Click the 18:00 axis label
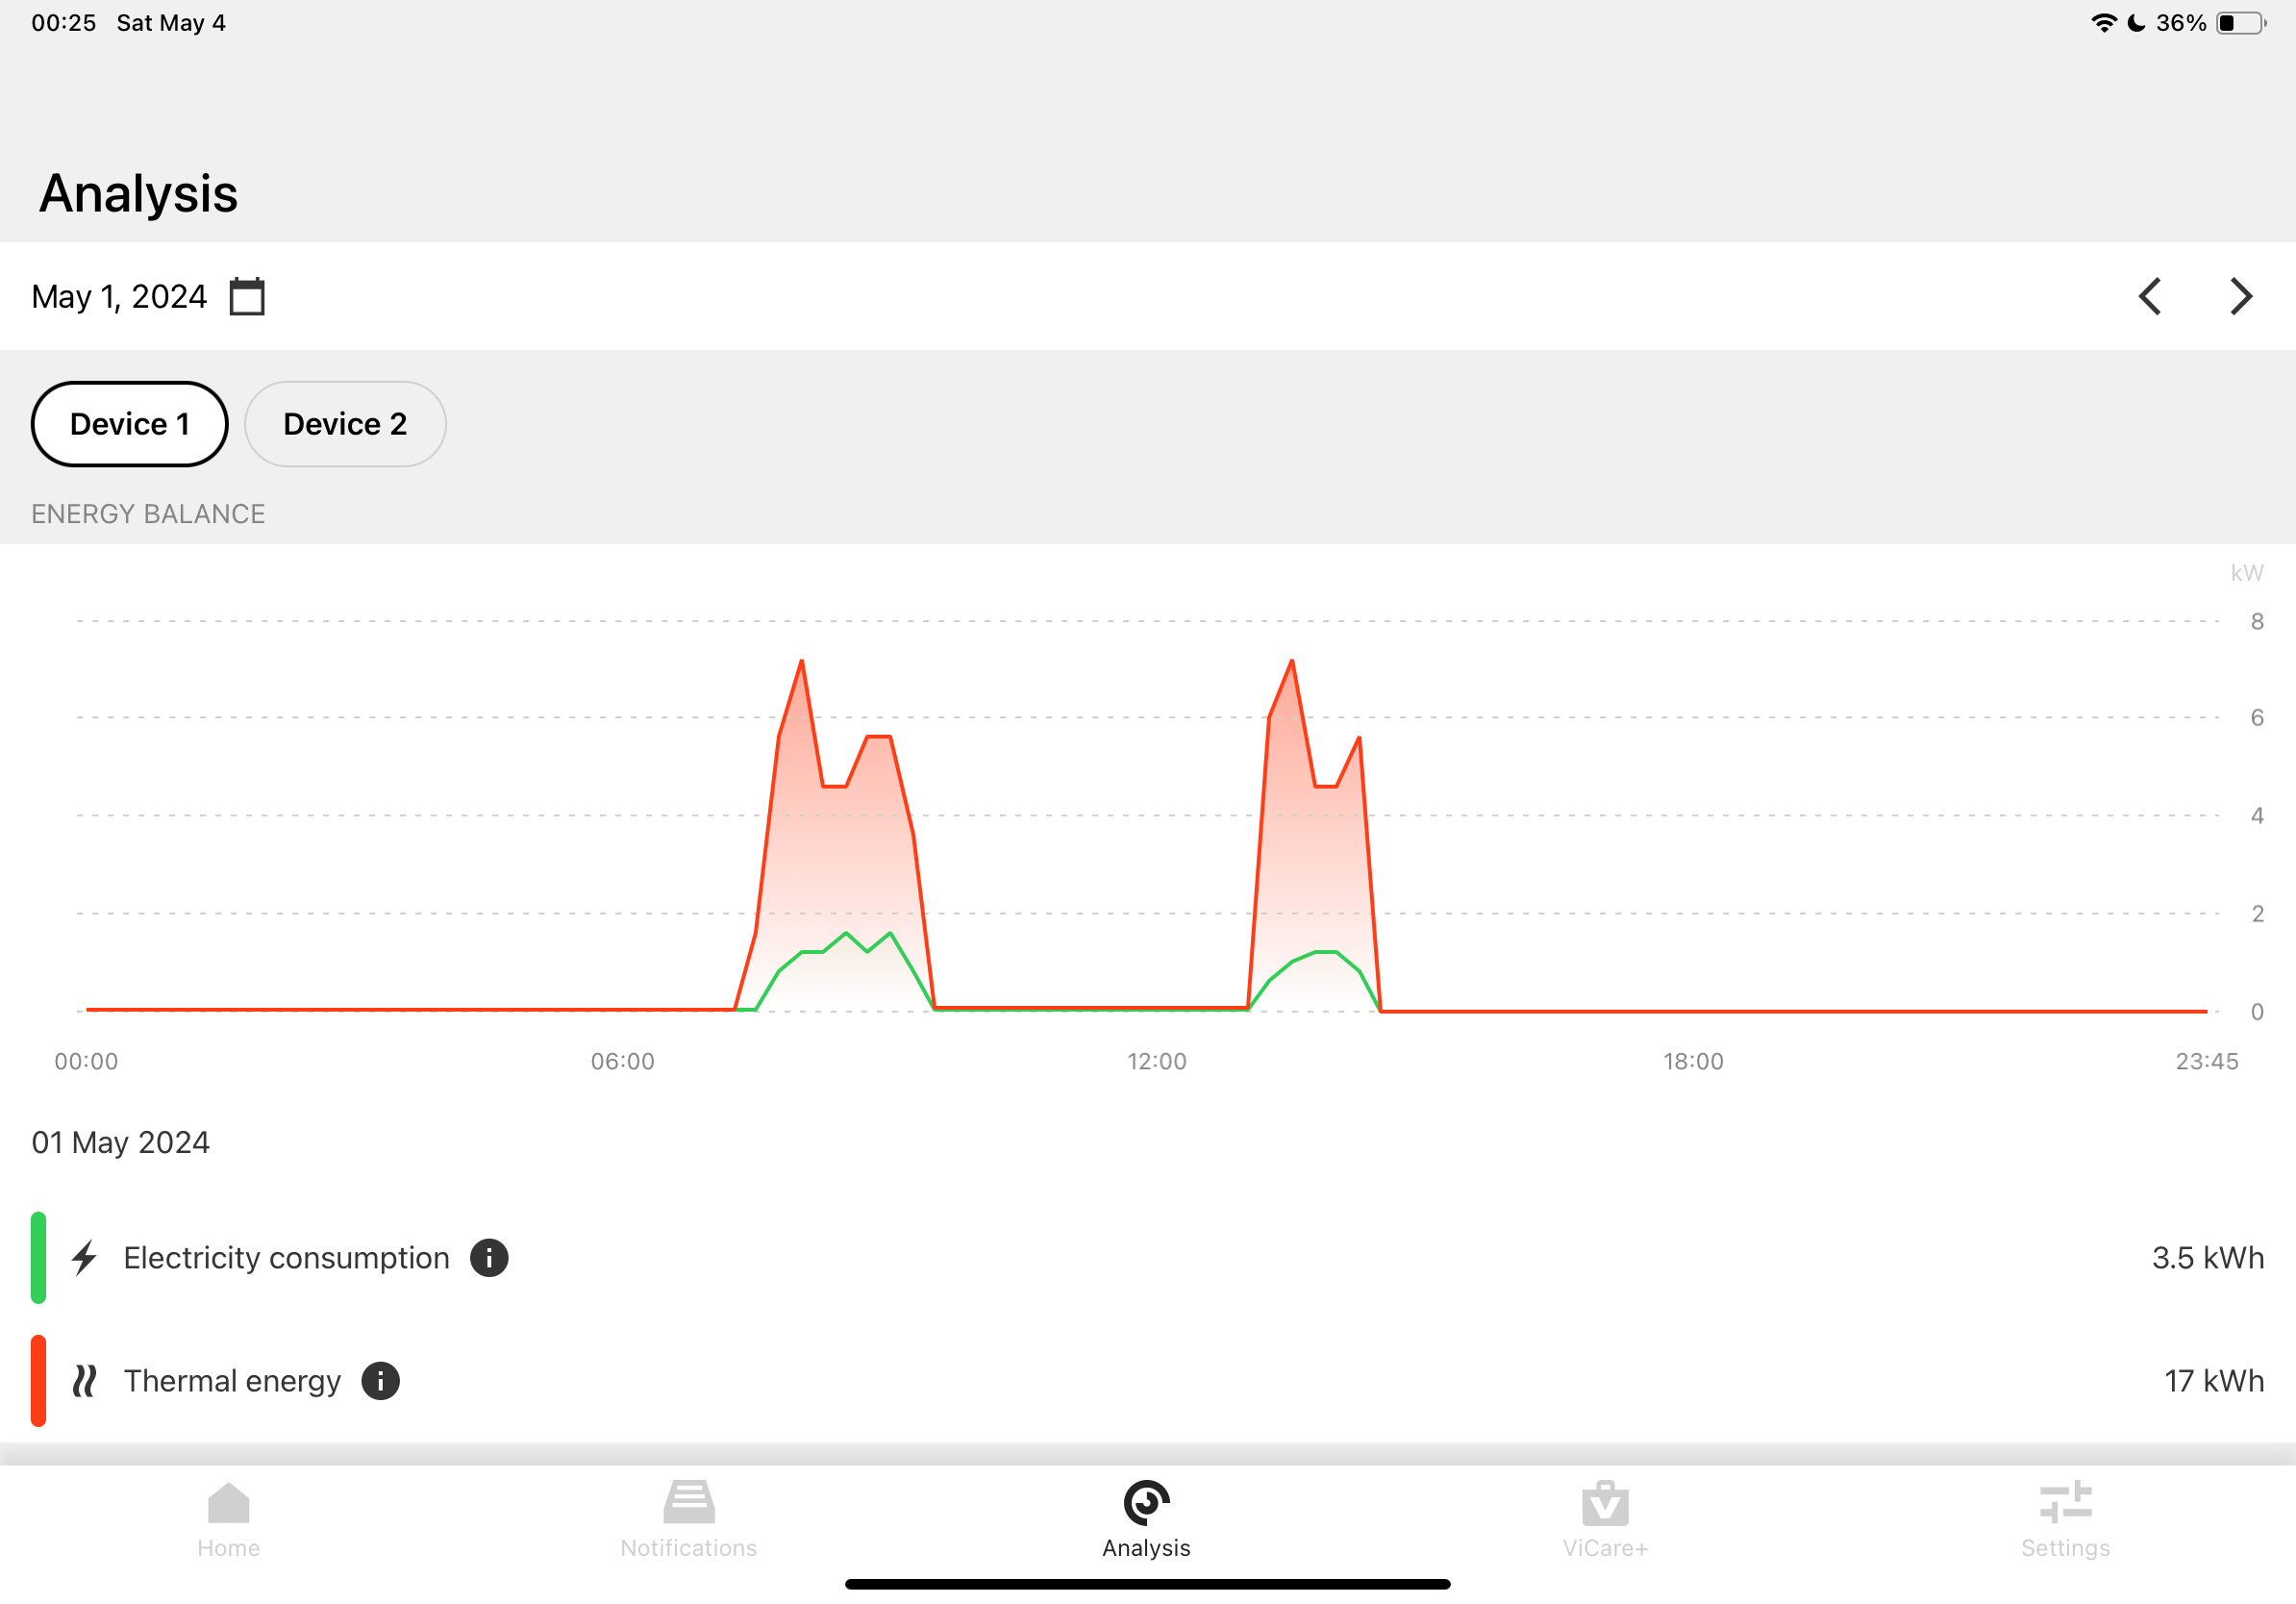This screenshot has width=2296, height=1604. tap(1693, 1062)
